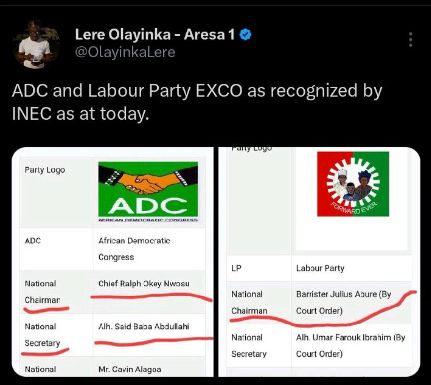Click the LP abbreviation cell

259,268
